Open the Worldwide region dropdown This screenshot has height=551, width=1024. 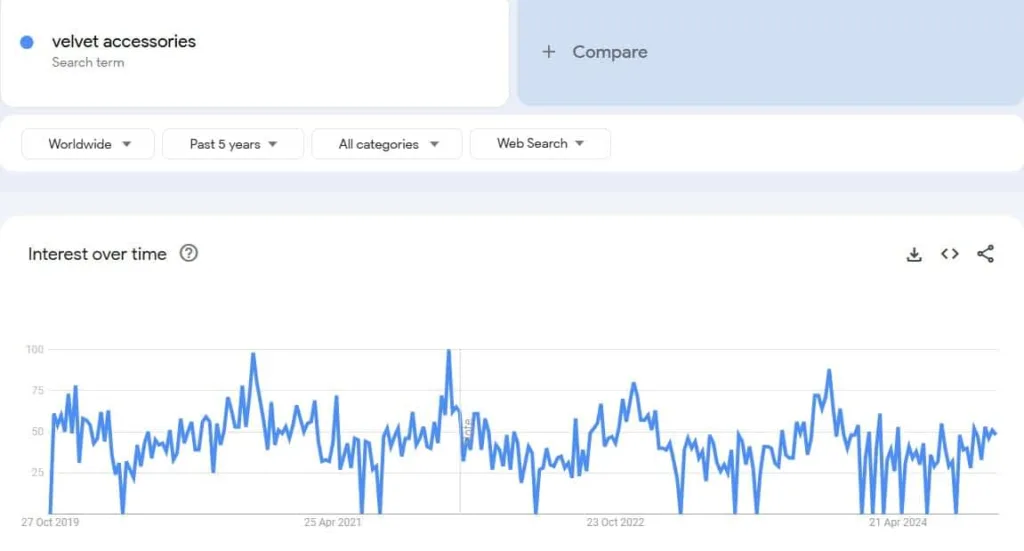[x=88, y=144]
